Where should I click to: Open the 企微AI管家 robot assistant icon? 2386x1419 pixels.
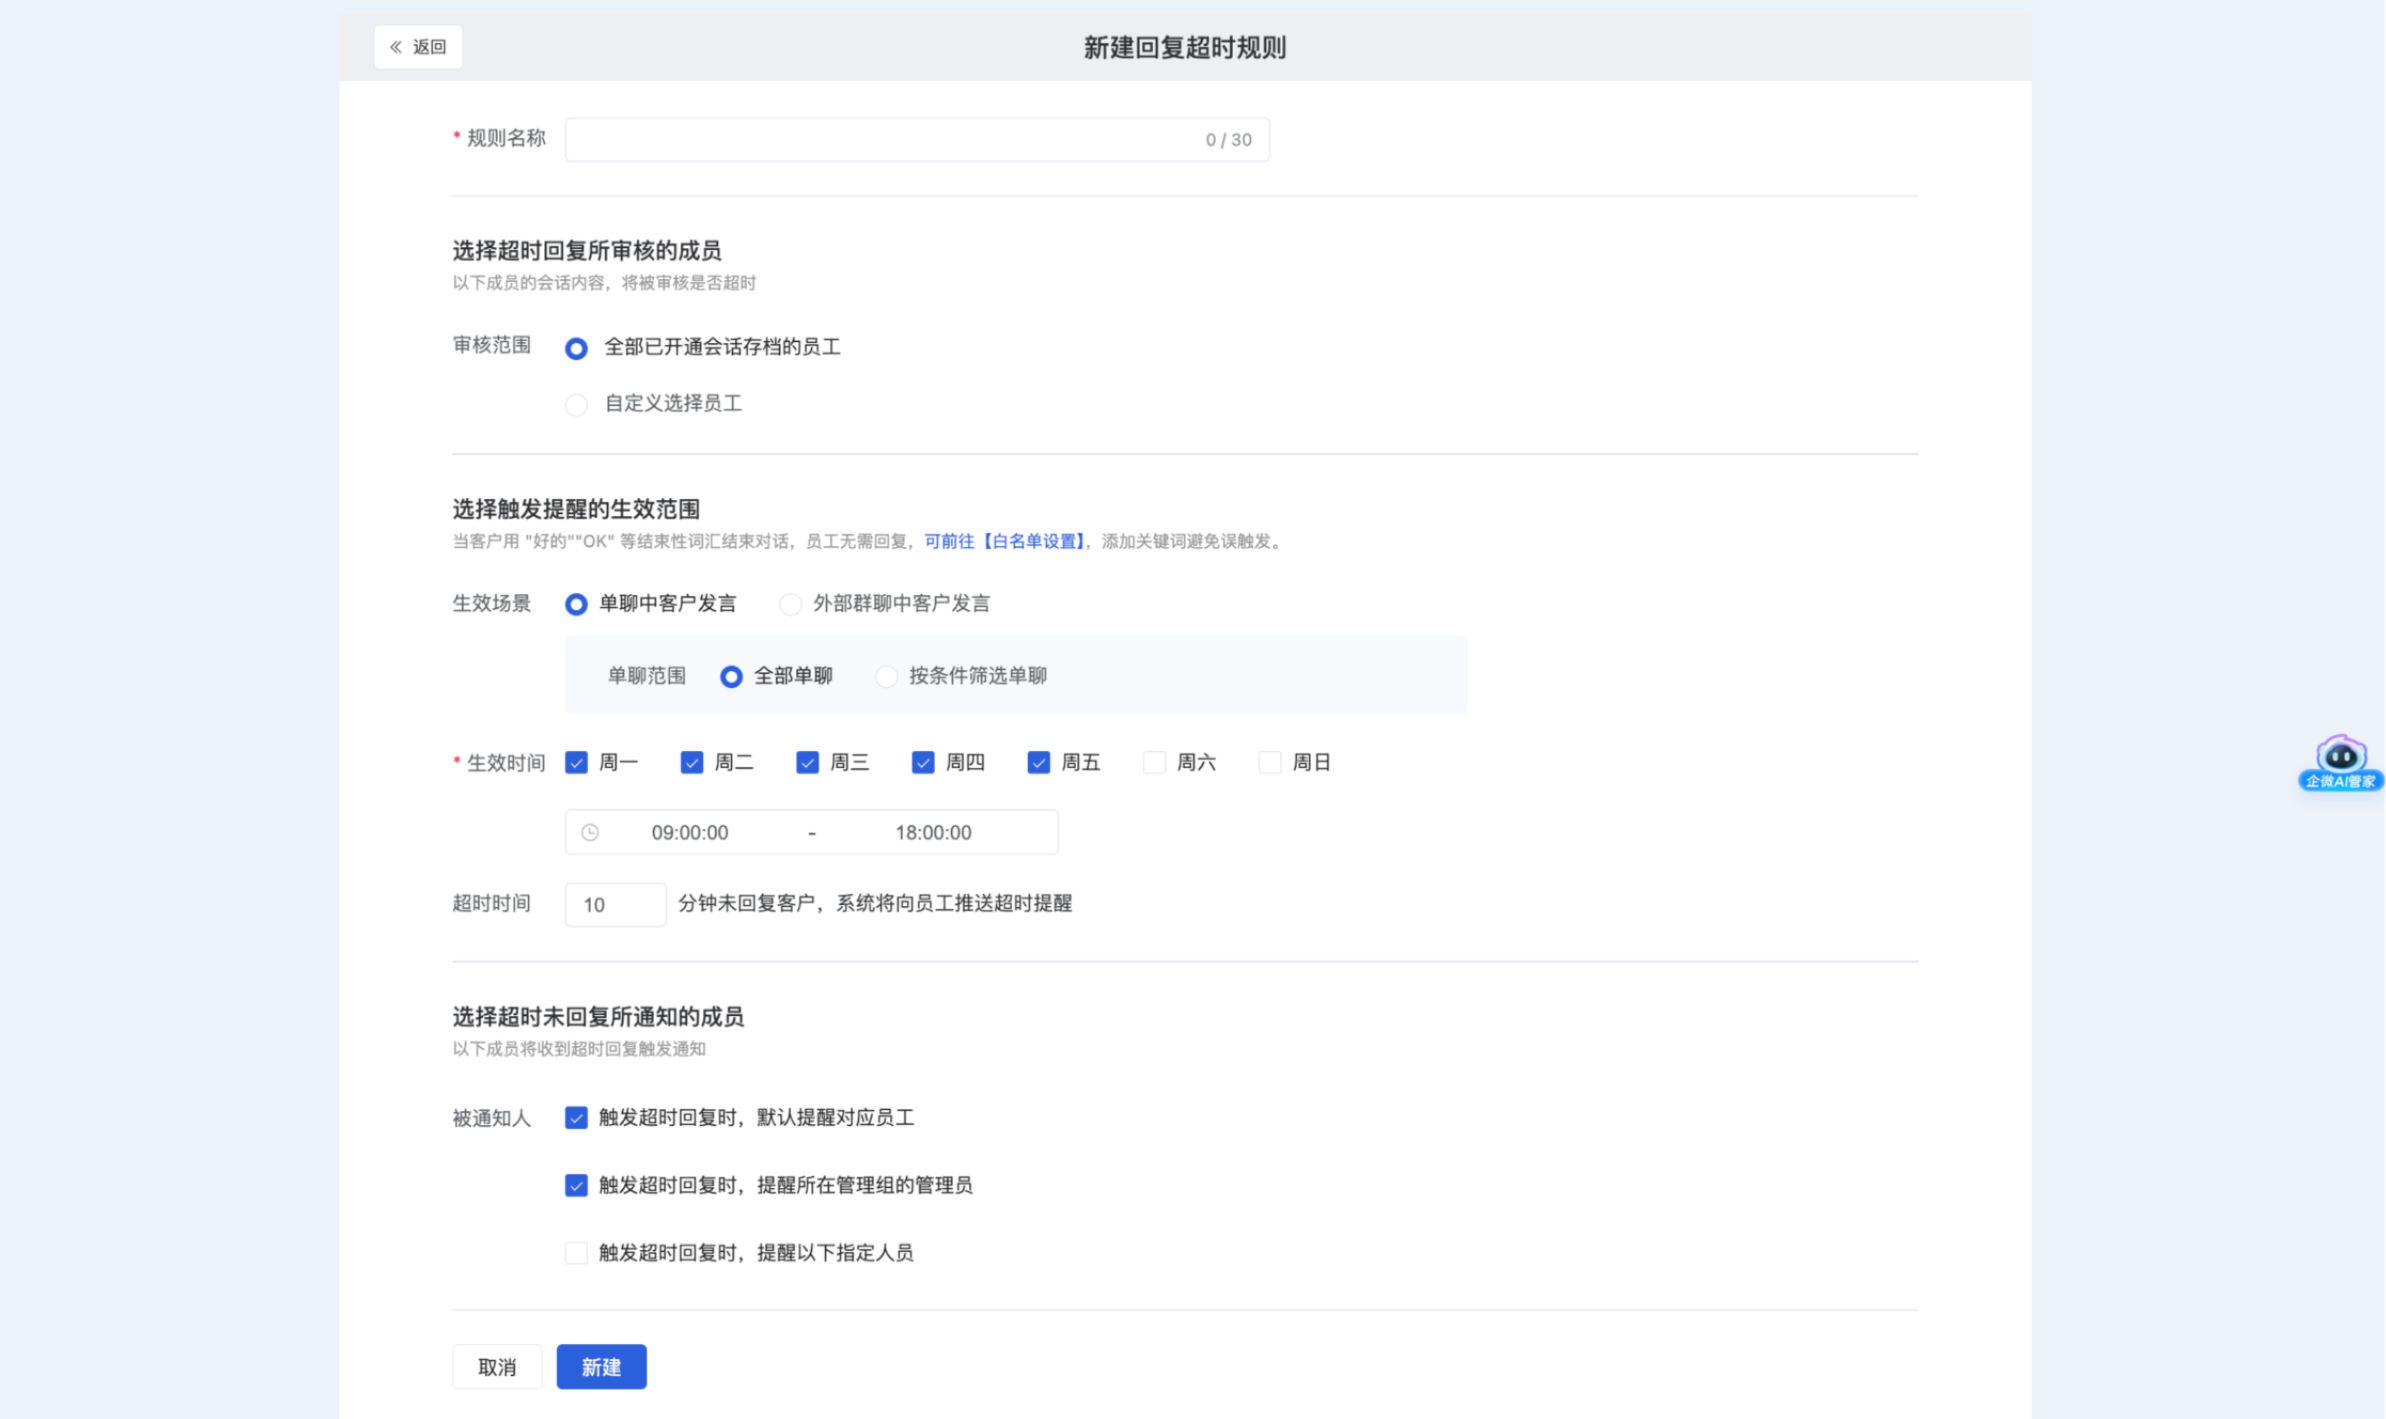[x=2340, y=763]
